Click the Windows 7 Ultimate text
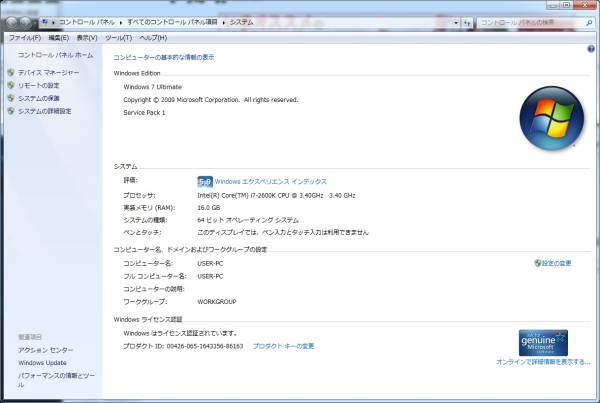Image resolution: width=600 pixels, height=403 pixels. coord(153,87)
